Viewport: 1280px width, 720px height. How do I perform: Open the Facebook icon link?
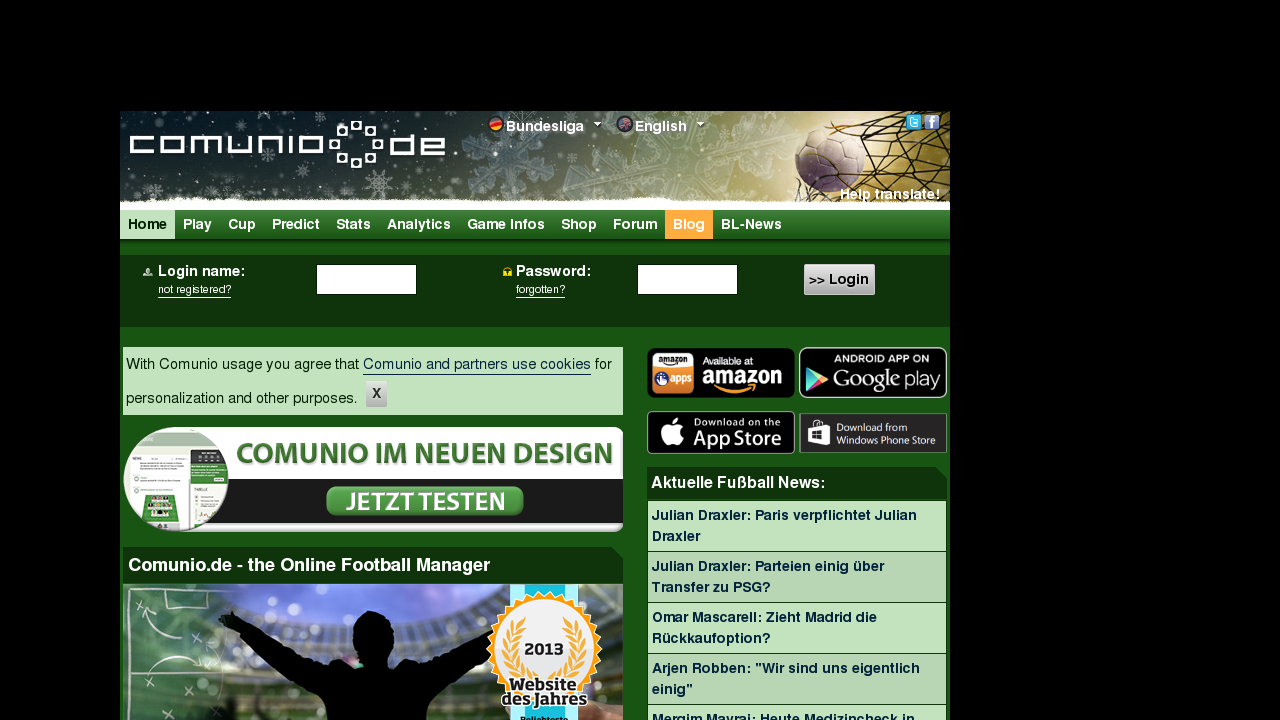click(931, 122)
